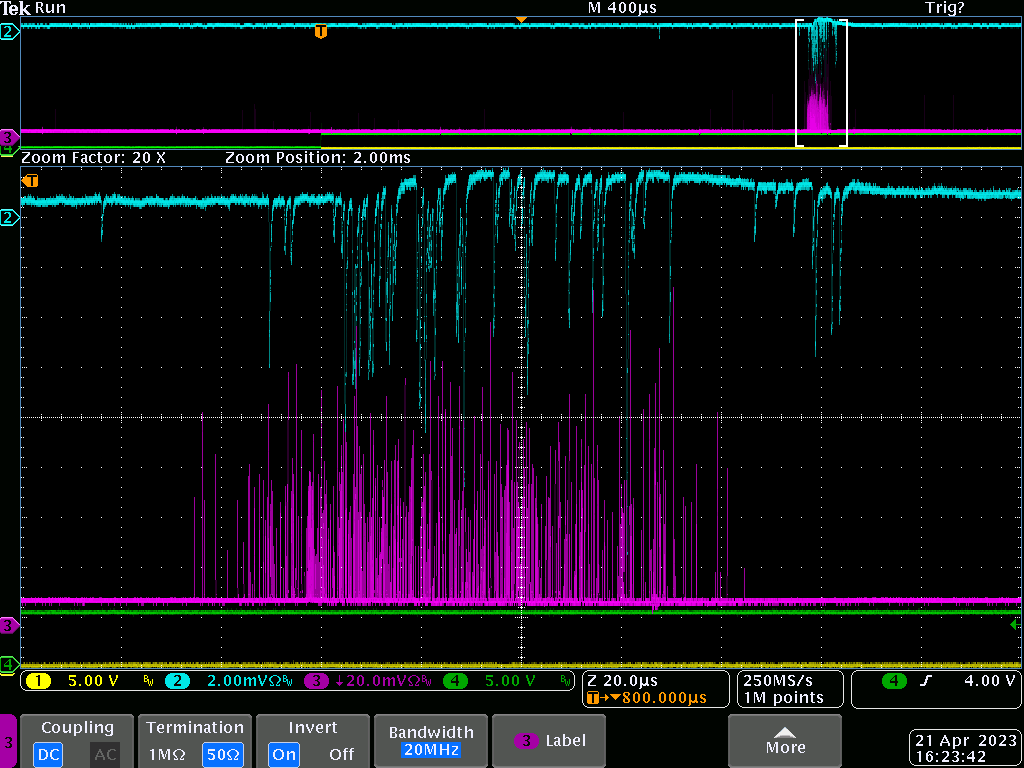Click the rising edge trigger slope icon

tap(926, 681)
